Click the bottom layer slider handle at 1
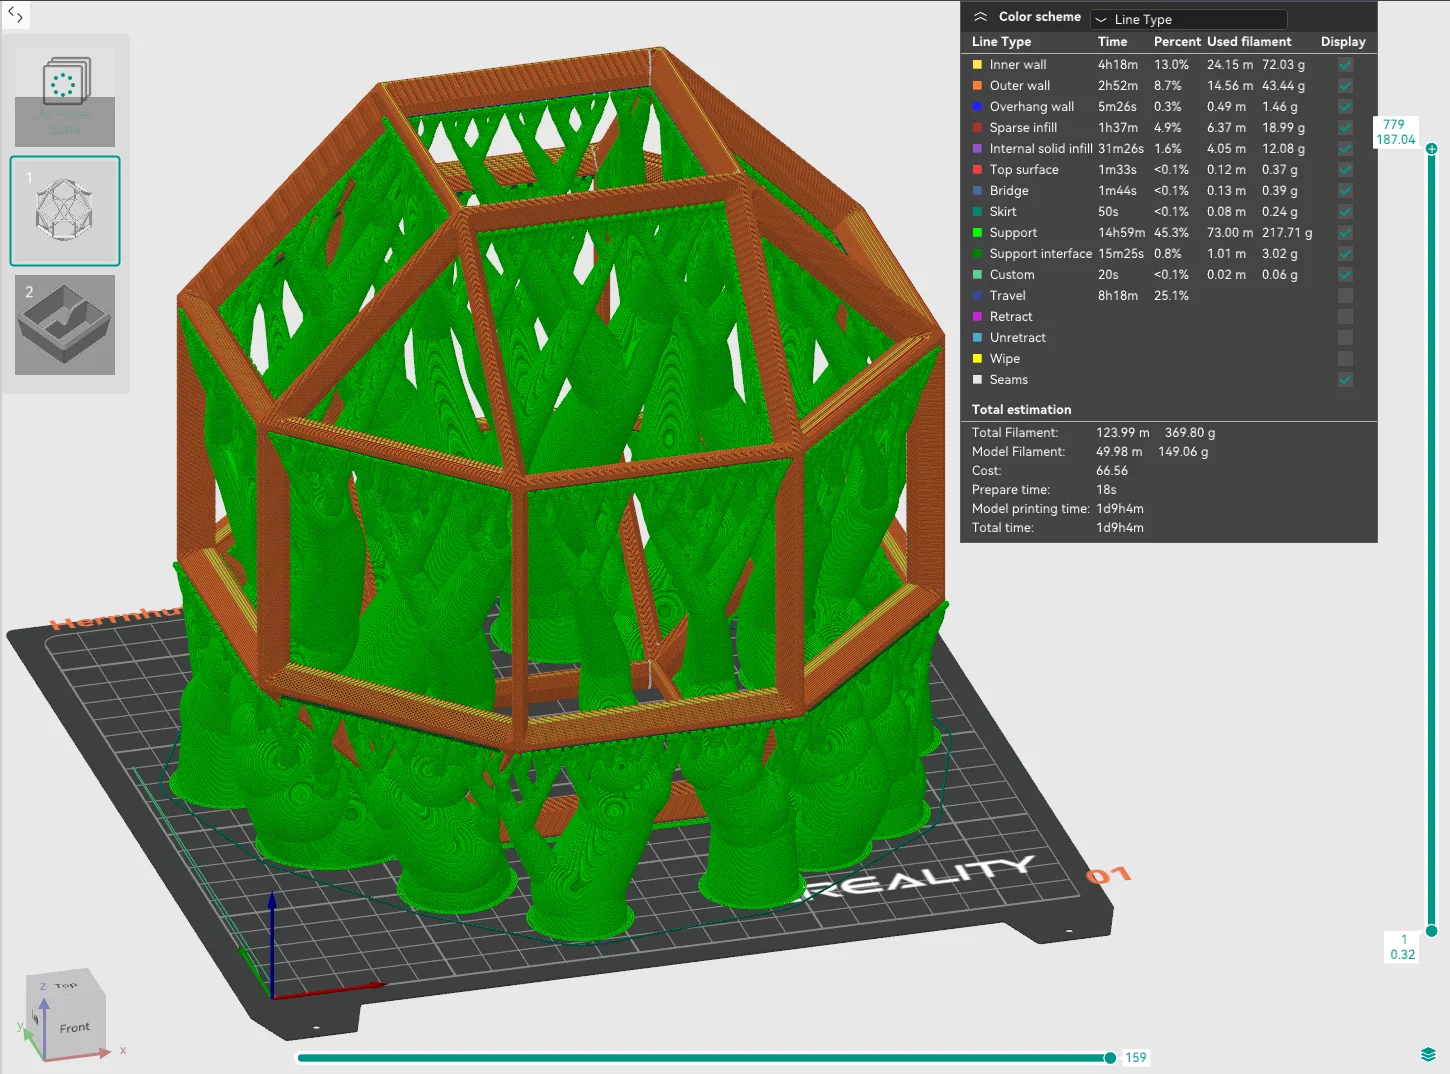The image size is (1450, 1074). coord(1431,931)
